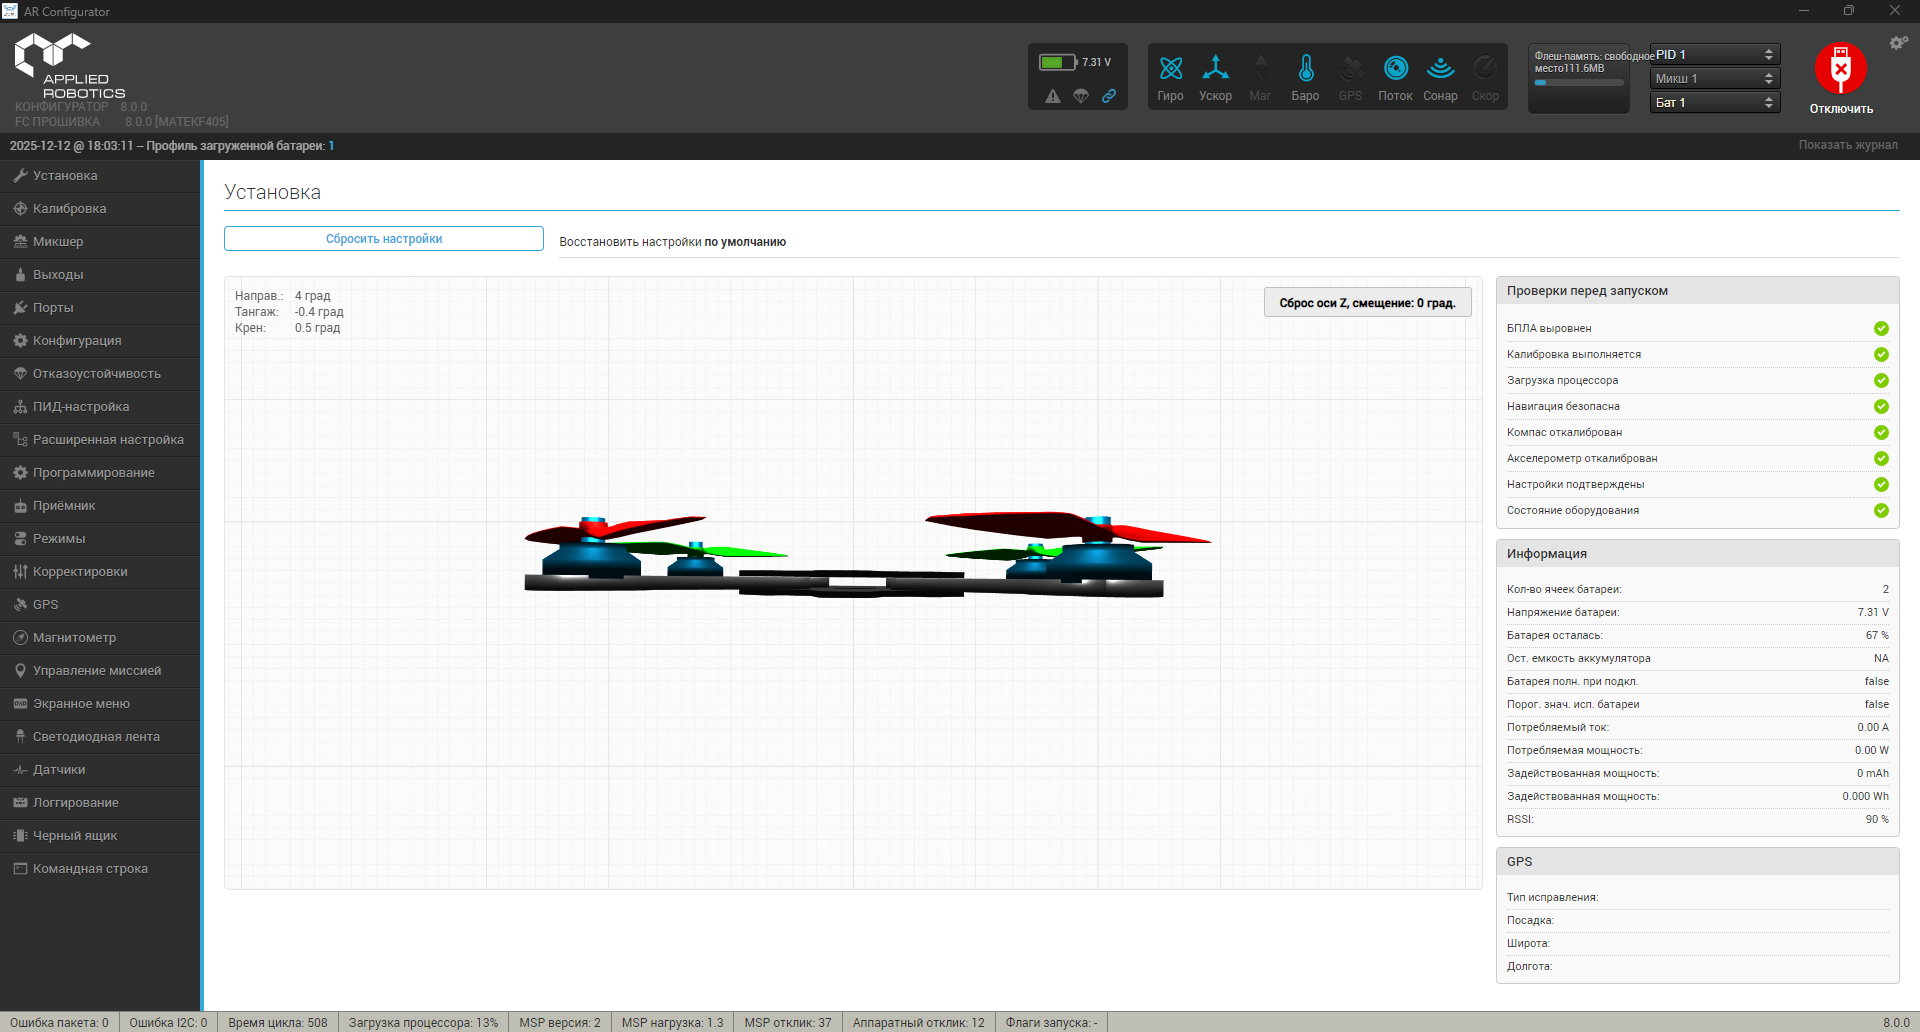Click the GPS sensor icon in header
Screen dimensions: 1920x1032
click(x=1350, y=69)
